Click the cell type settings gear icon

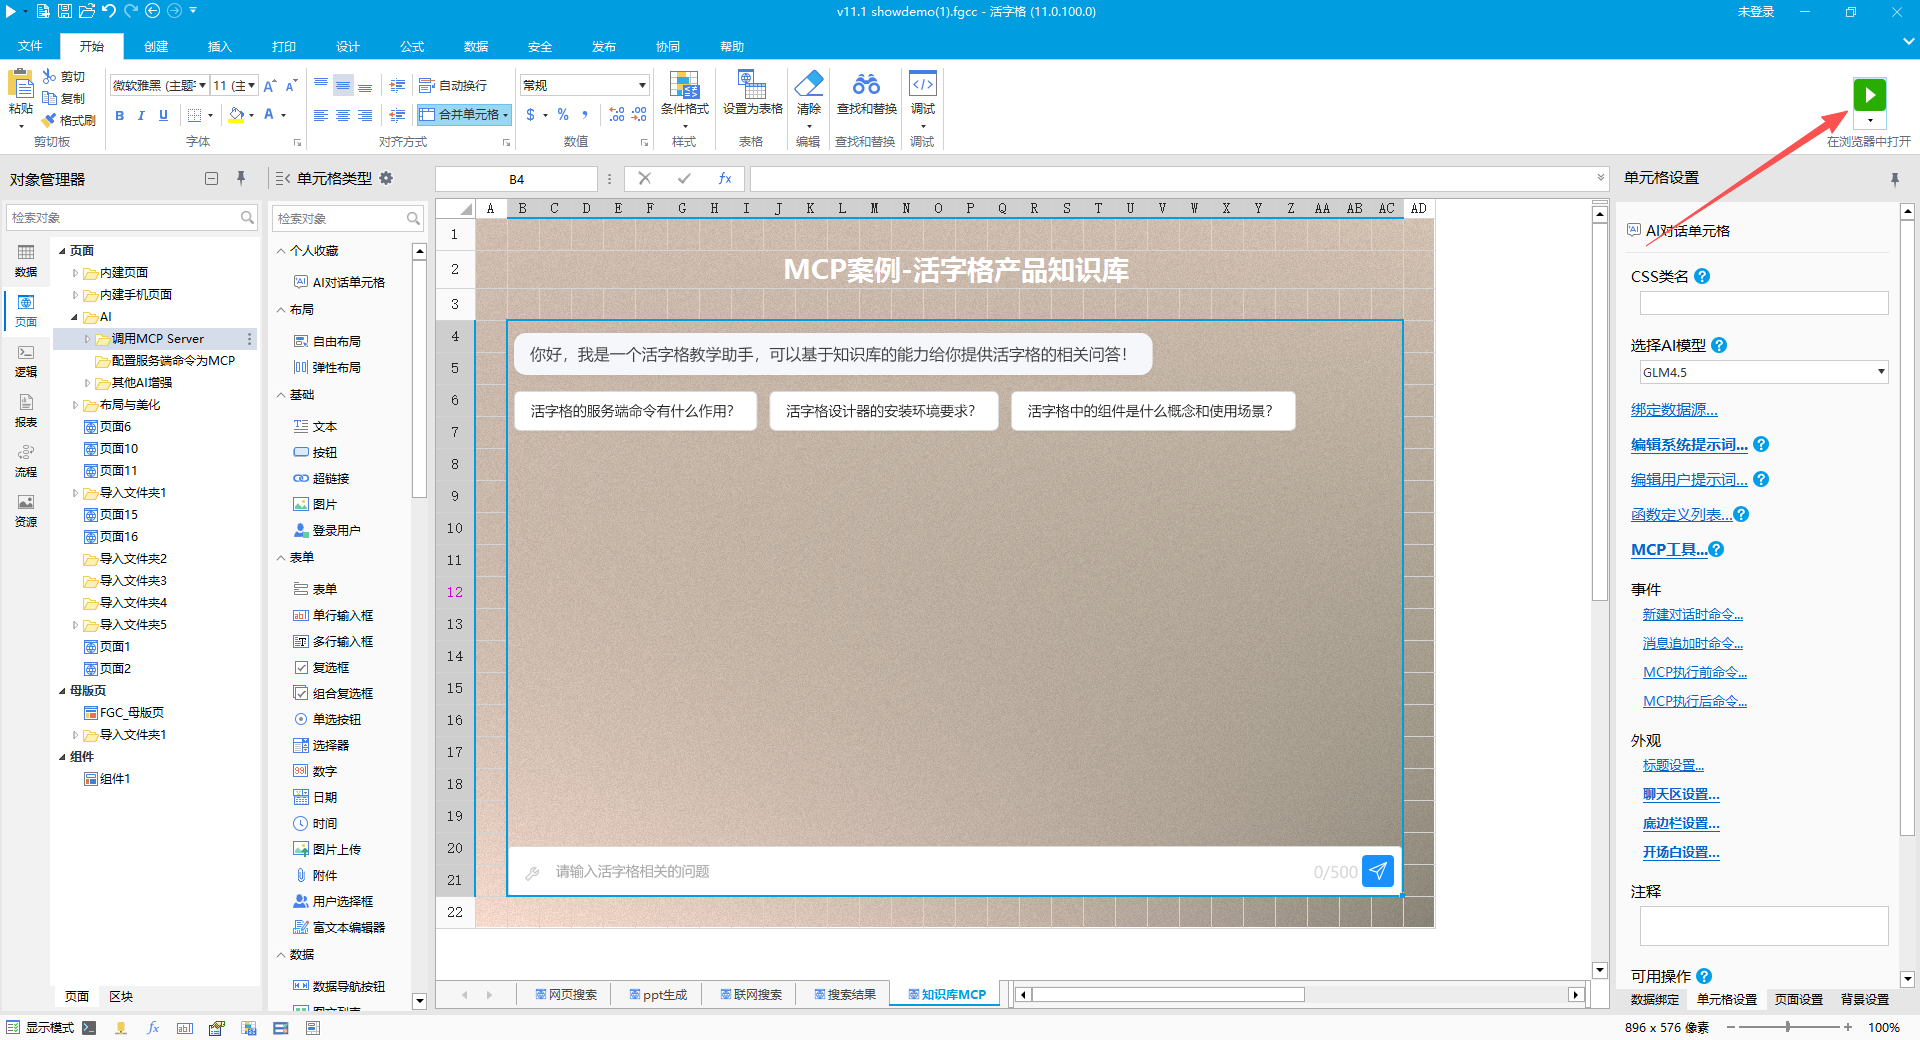pyautogui.click(x=386, y=178)
